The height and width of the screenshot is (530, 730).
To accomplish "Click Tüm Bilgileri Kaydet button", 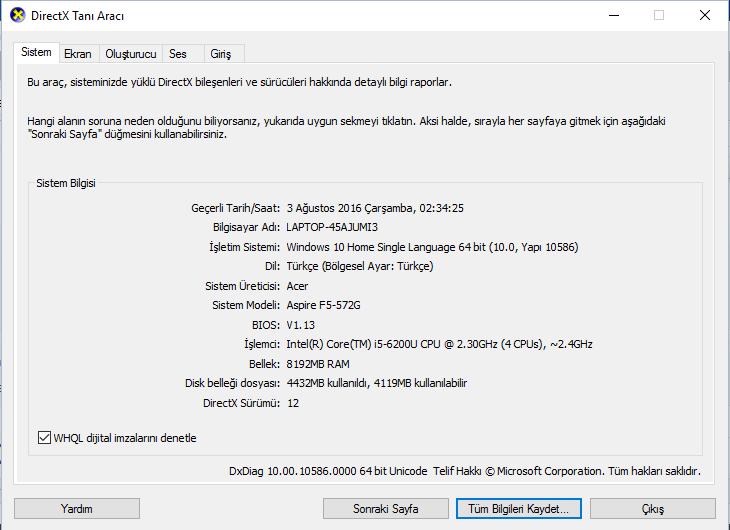I will tap(519, 509).
